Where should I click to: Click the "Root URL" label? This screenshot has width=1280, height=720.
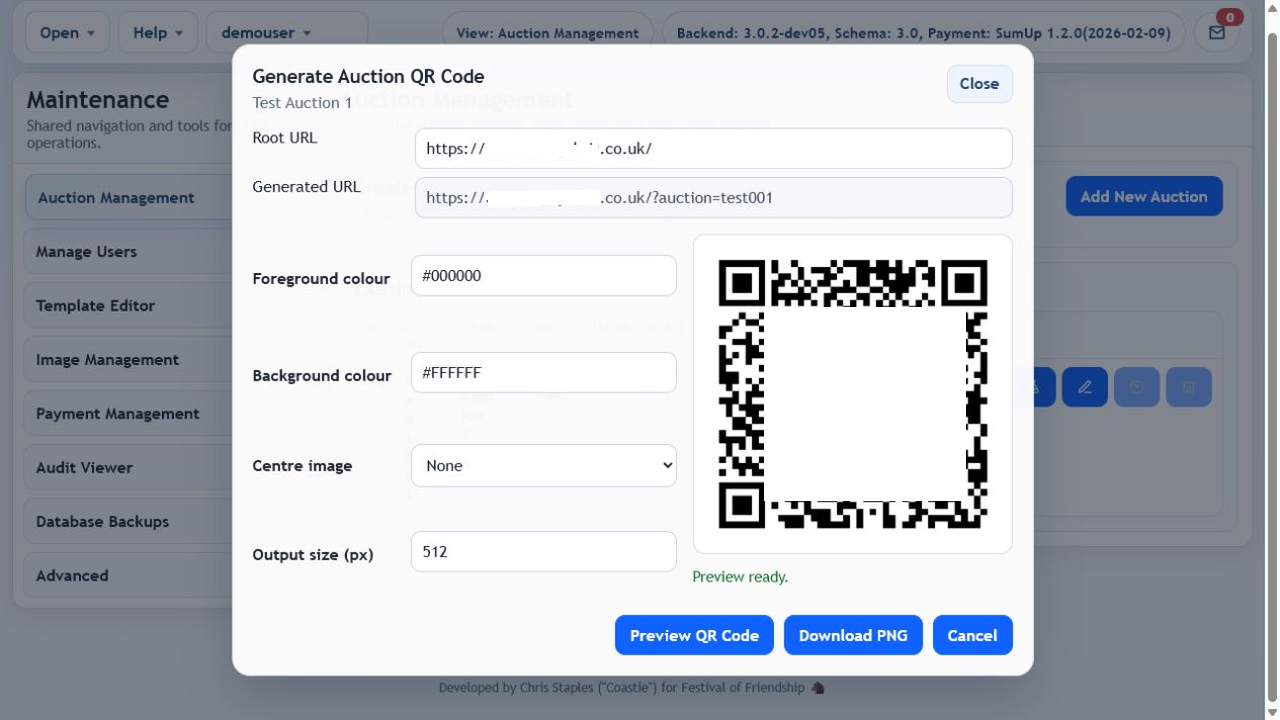pos(285,138)
